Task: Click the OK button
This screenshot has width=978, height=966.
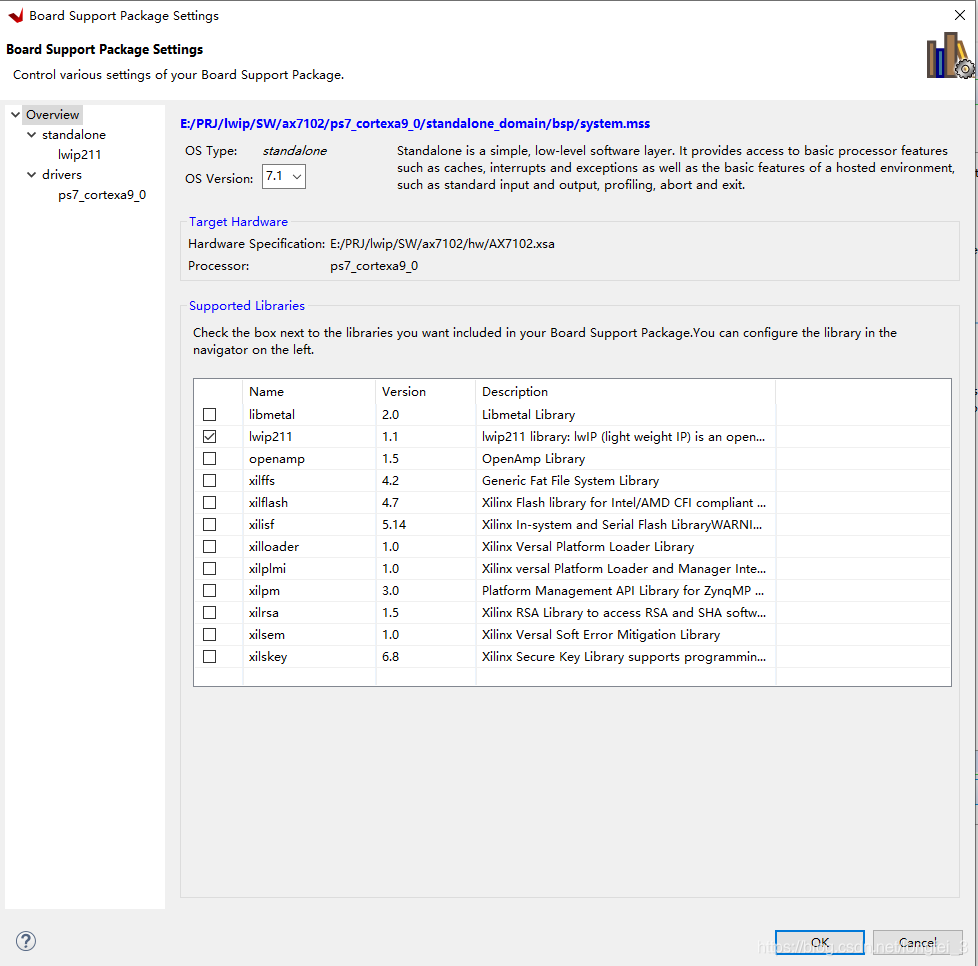Action: click(x=820, y=942)
